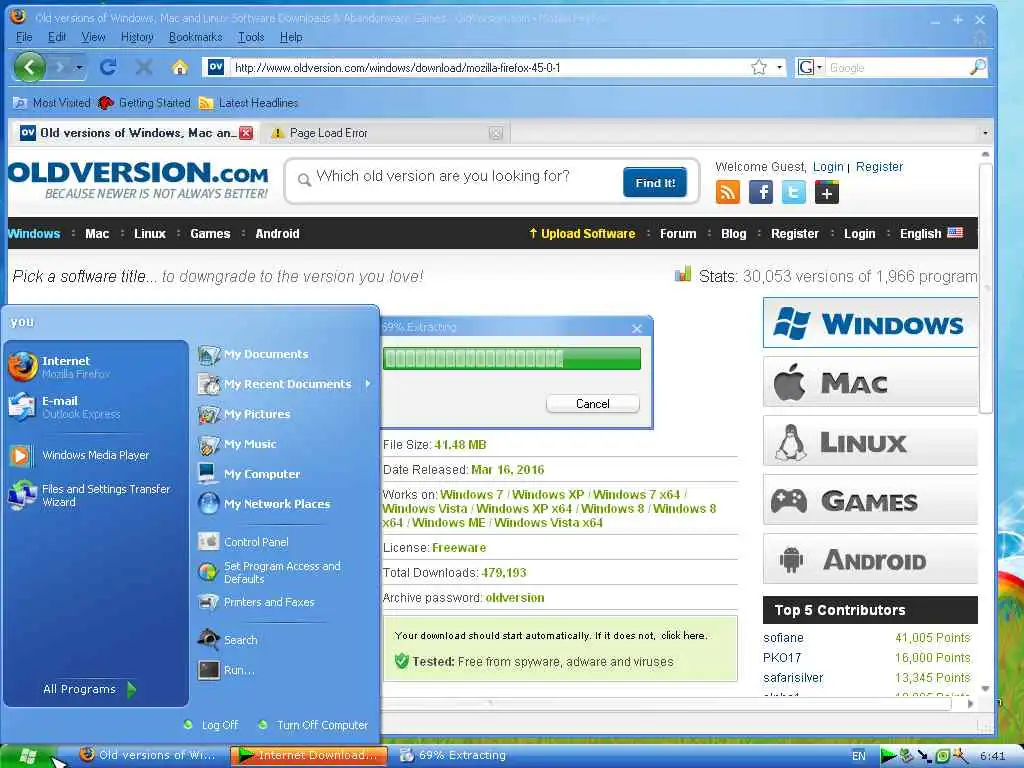Open the RSS feed orange icon
The height and width of the screenshot is (768, 1024).
(728, 193)
